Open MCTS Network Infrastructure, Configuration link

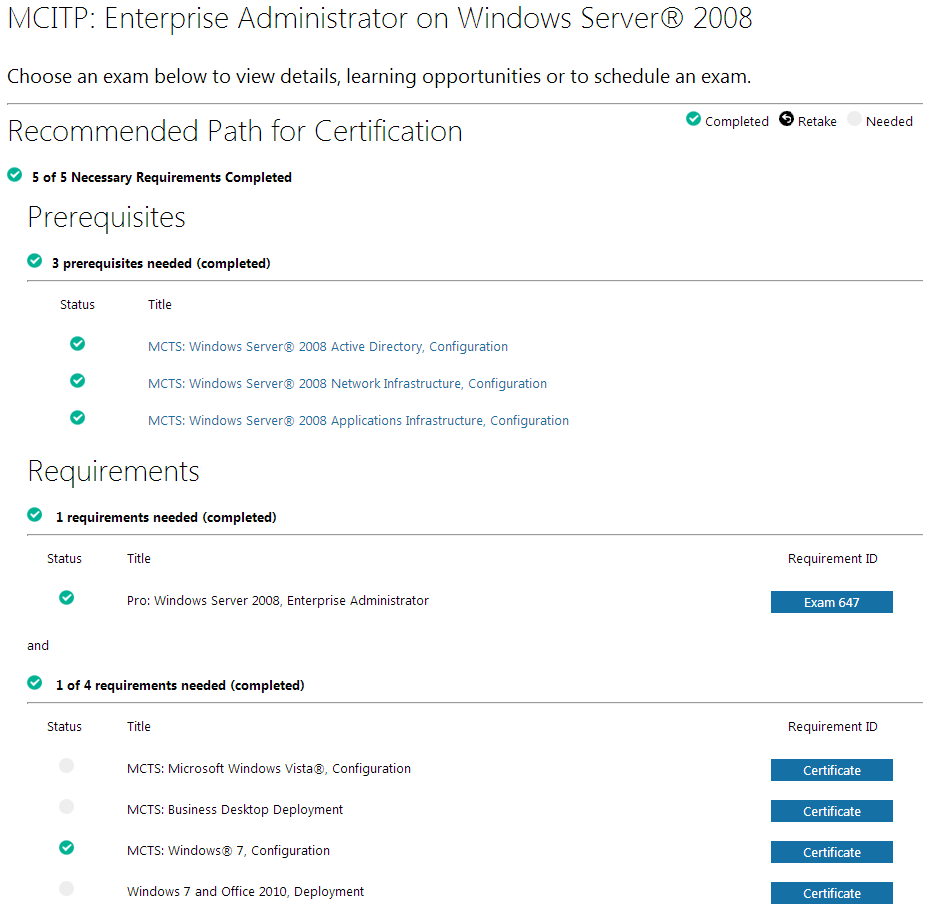[x=347, y=383]
